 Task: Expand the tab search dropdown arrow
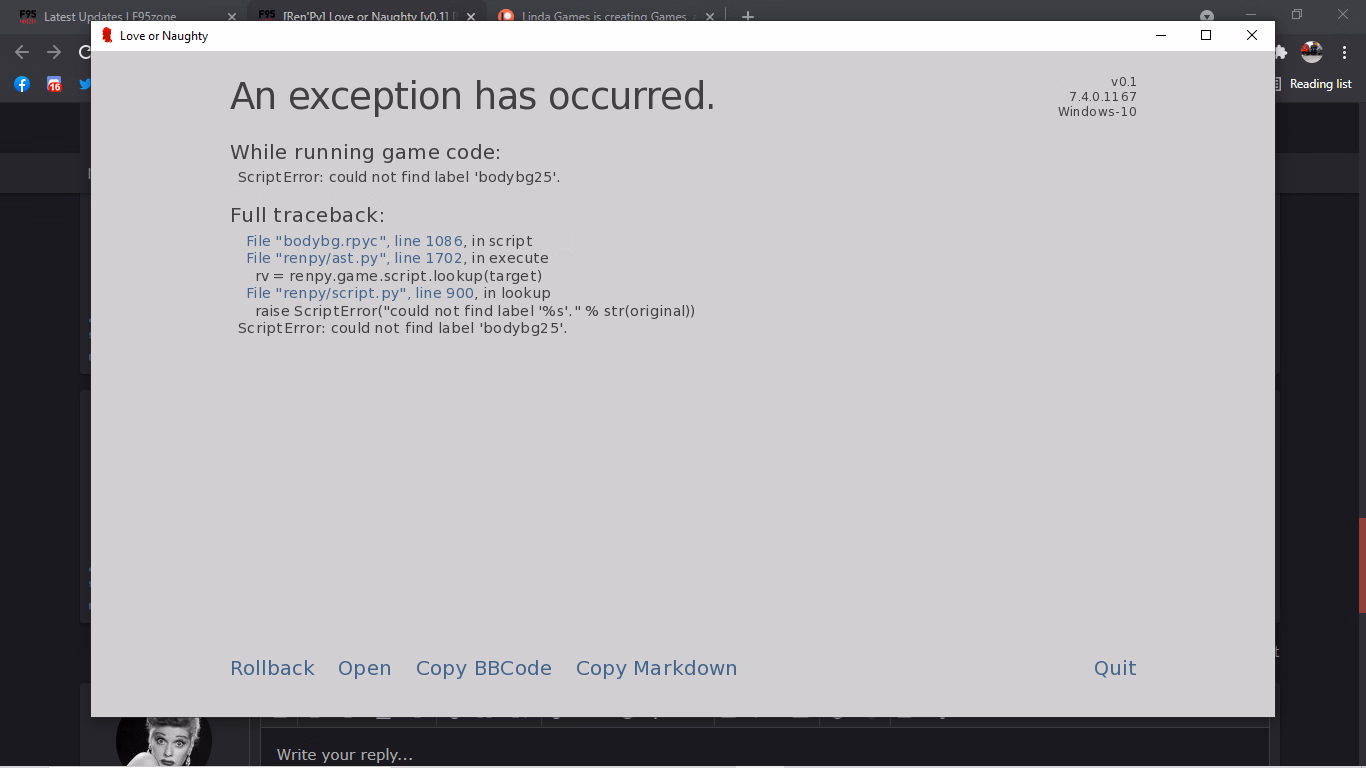click(x=1207, y=16)
